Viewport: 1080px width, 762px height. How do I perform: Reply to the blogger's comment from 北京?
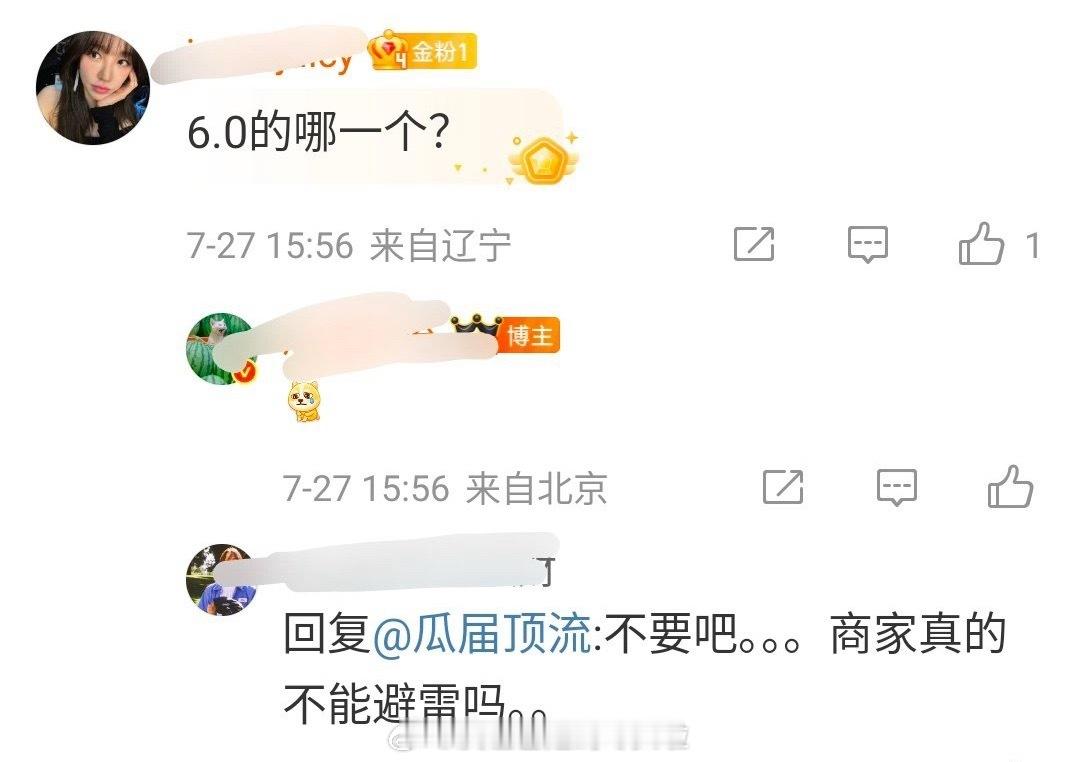pos(897,488)
